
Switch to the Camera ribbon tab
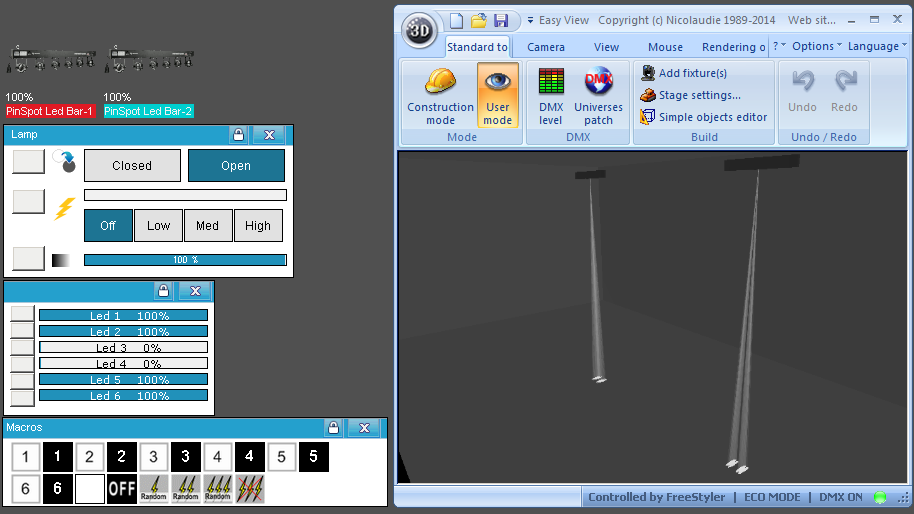(546, 47)
